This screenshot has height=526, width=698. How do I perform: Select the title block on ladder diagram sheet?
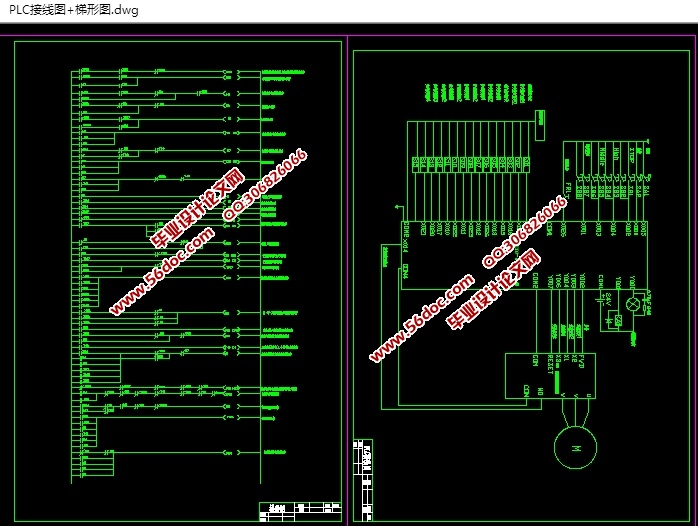click(291, 508)
